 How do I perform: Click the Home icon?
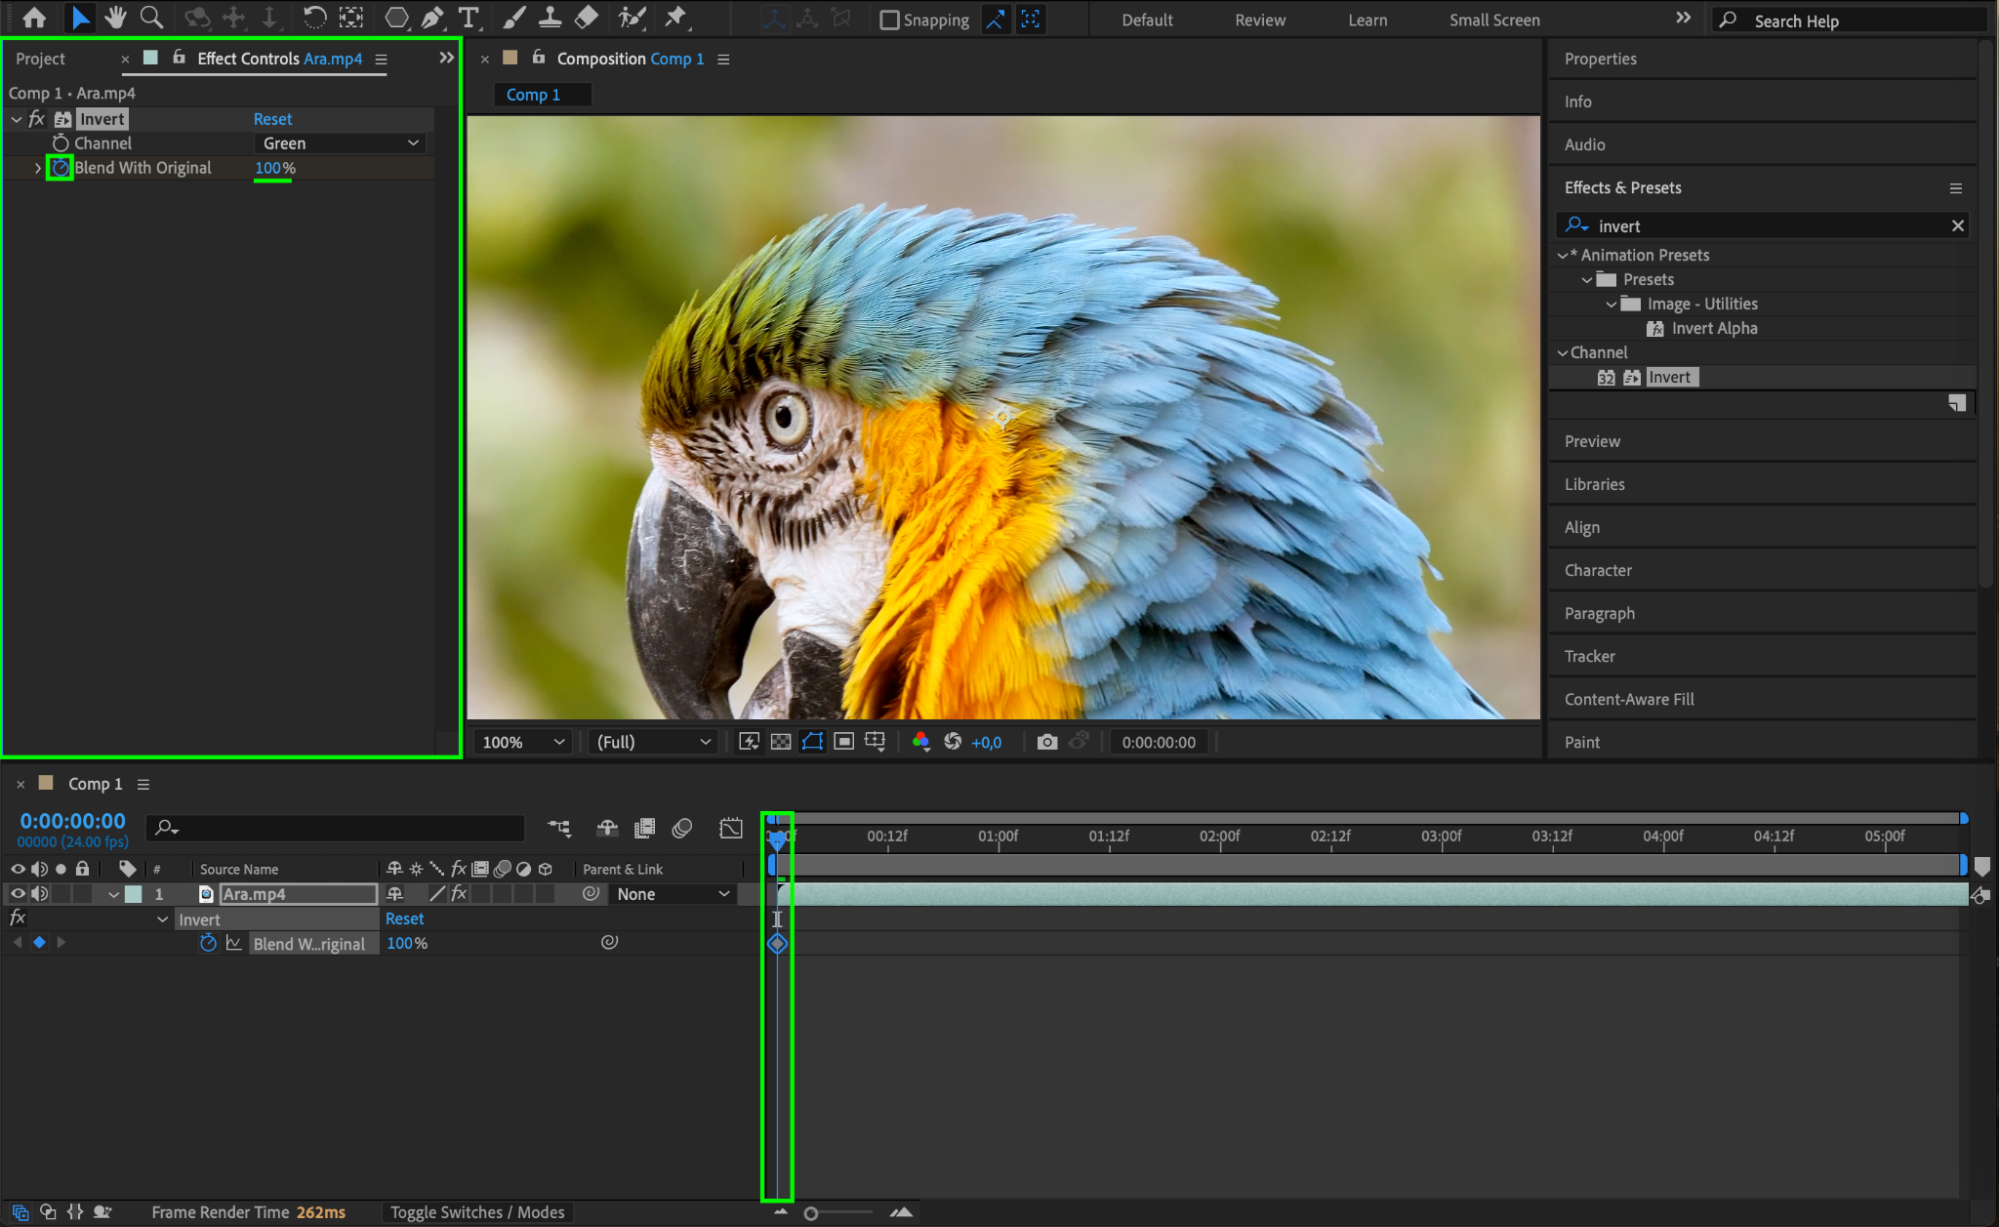[34, 18]
